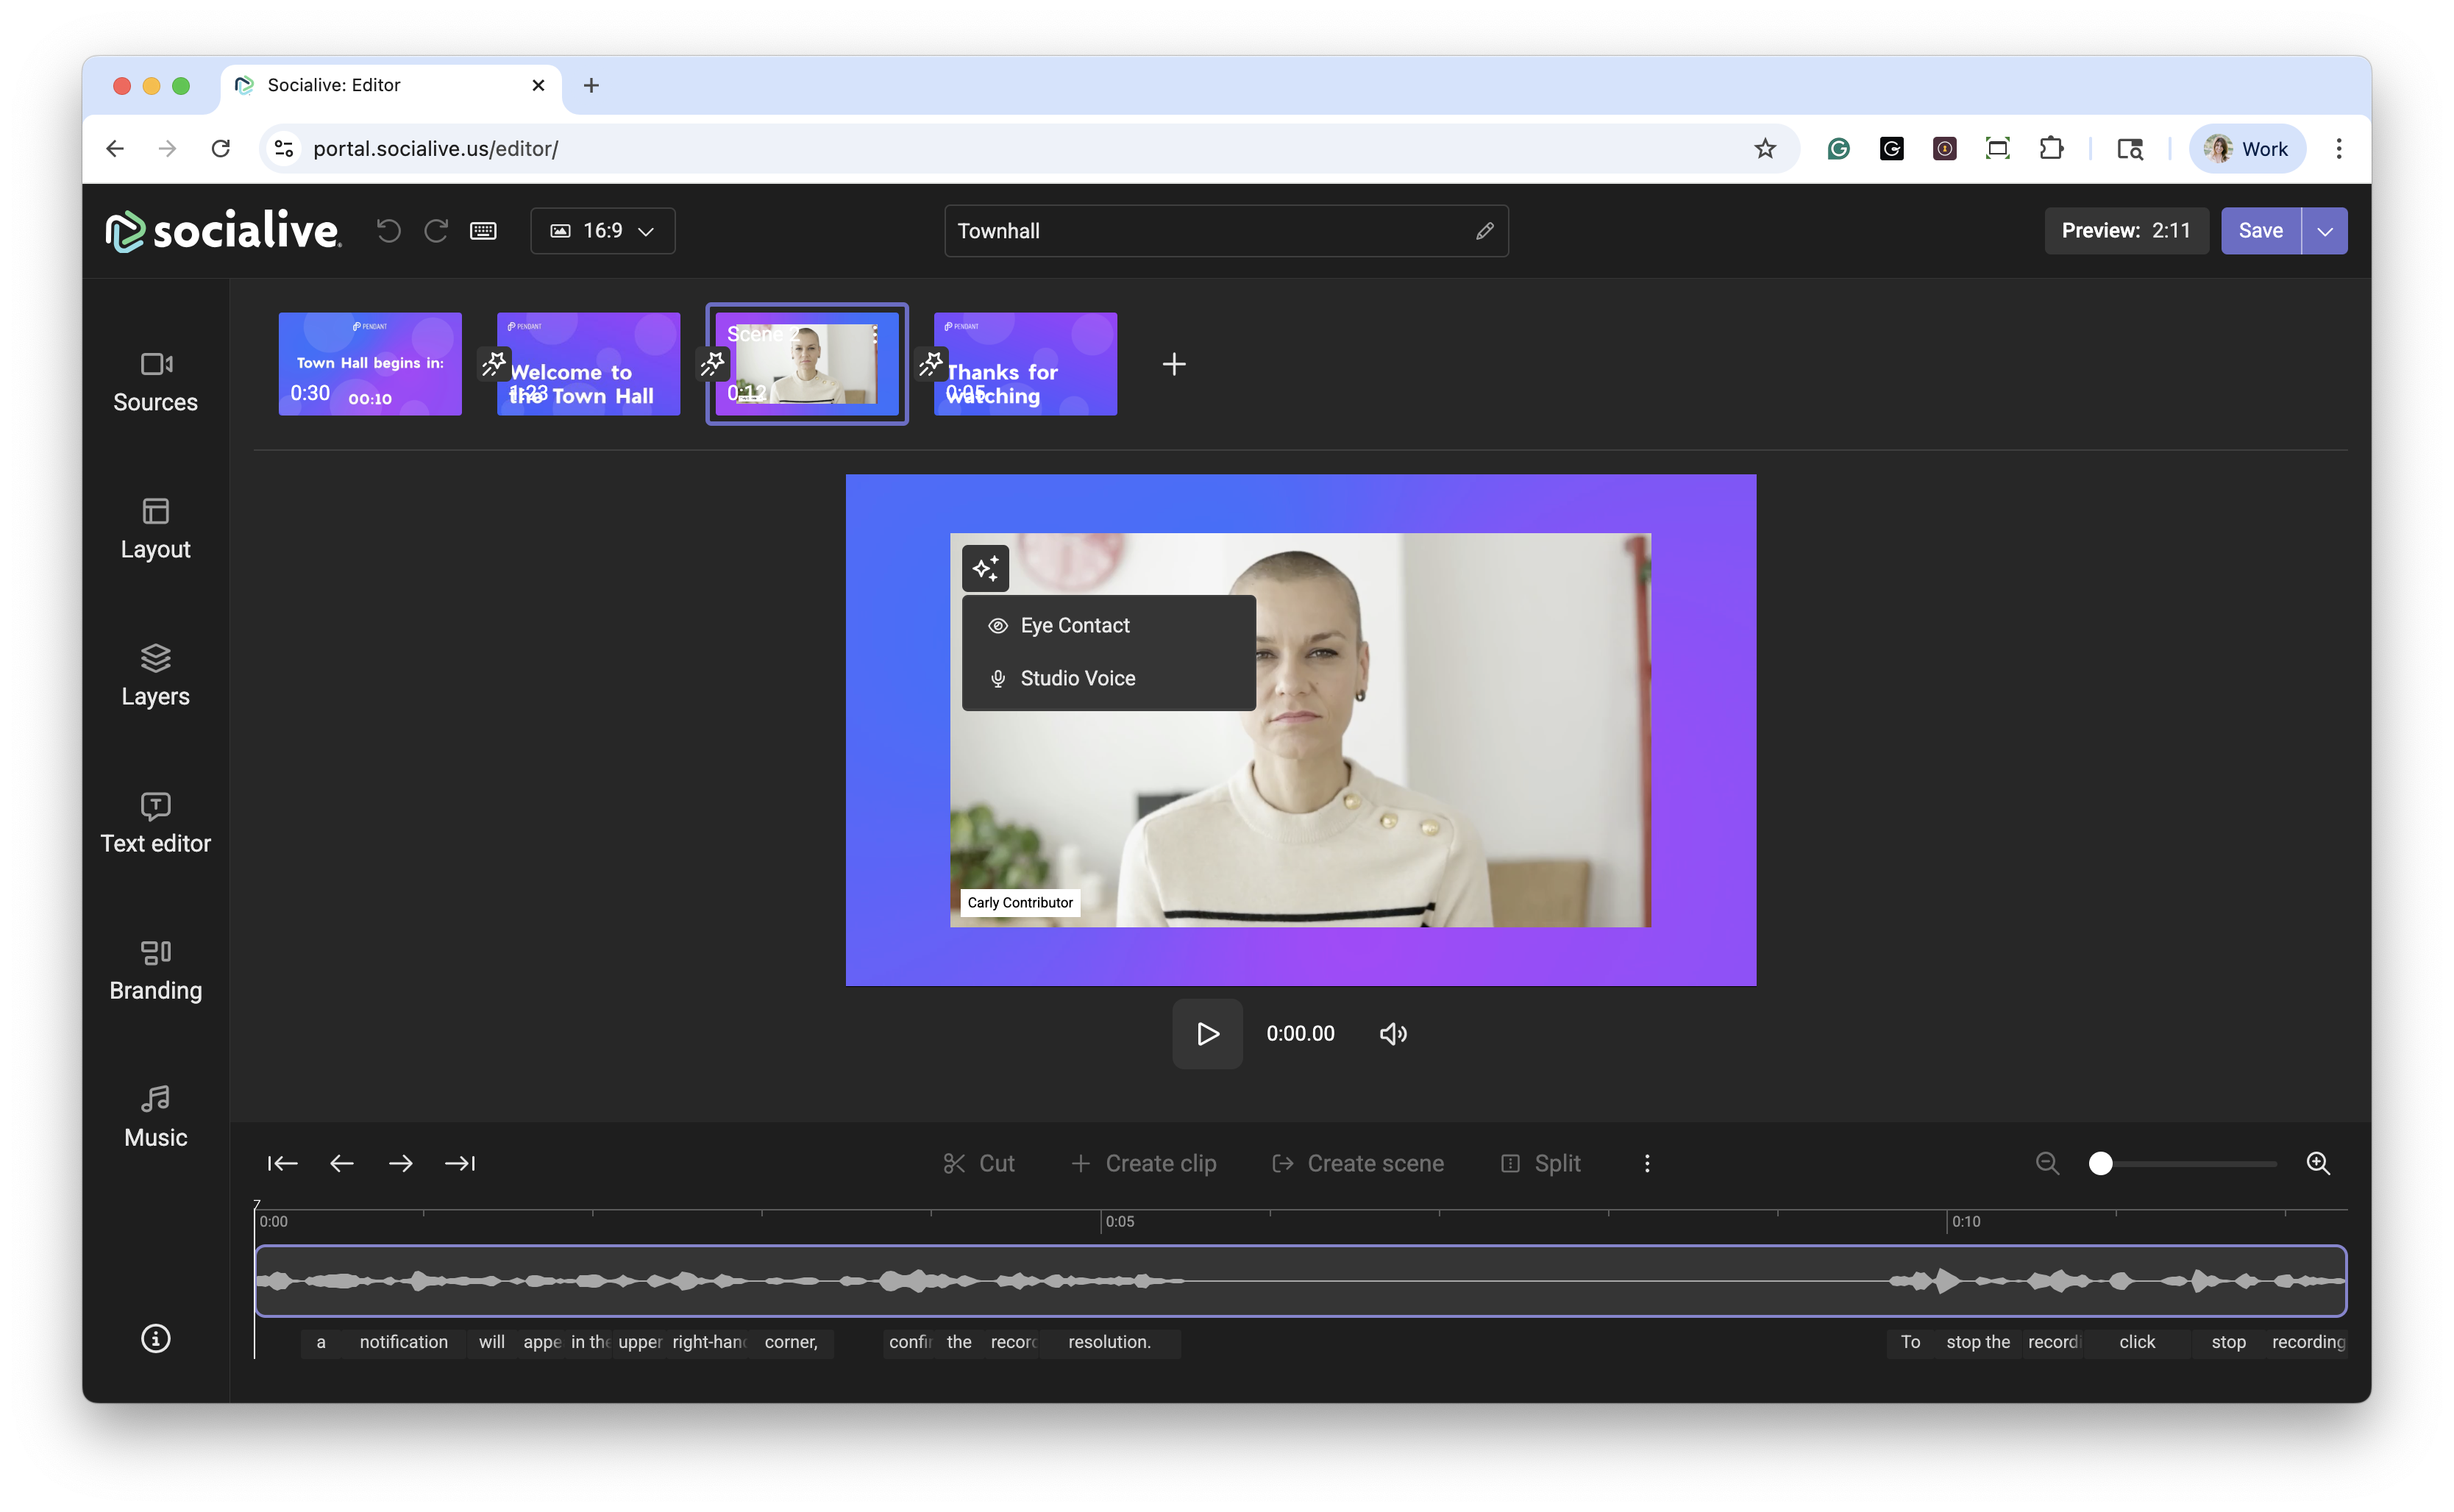Screen dimensions: 2454x1512
Task: Open timeline more options menu
Action: click(1647, 1163)
